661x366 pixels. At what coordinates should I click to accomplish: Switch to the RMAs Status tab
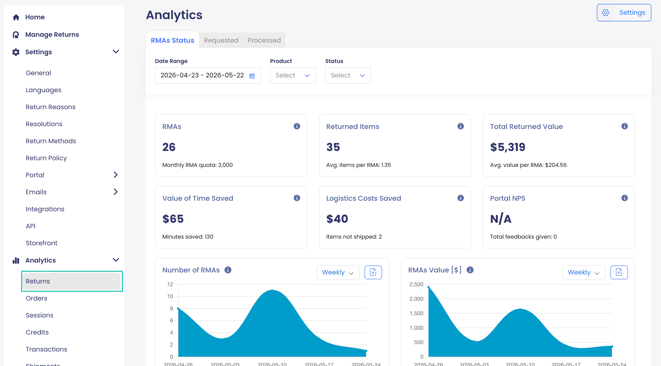[x=172, y=40]
